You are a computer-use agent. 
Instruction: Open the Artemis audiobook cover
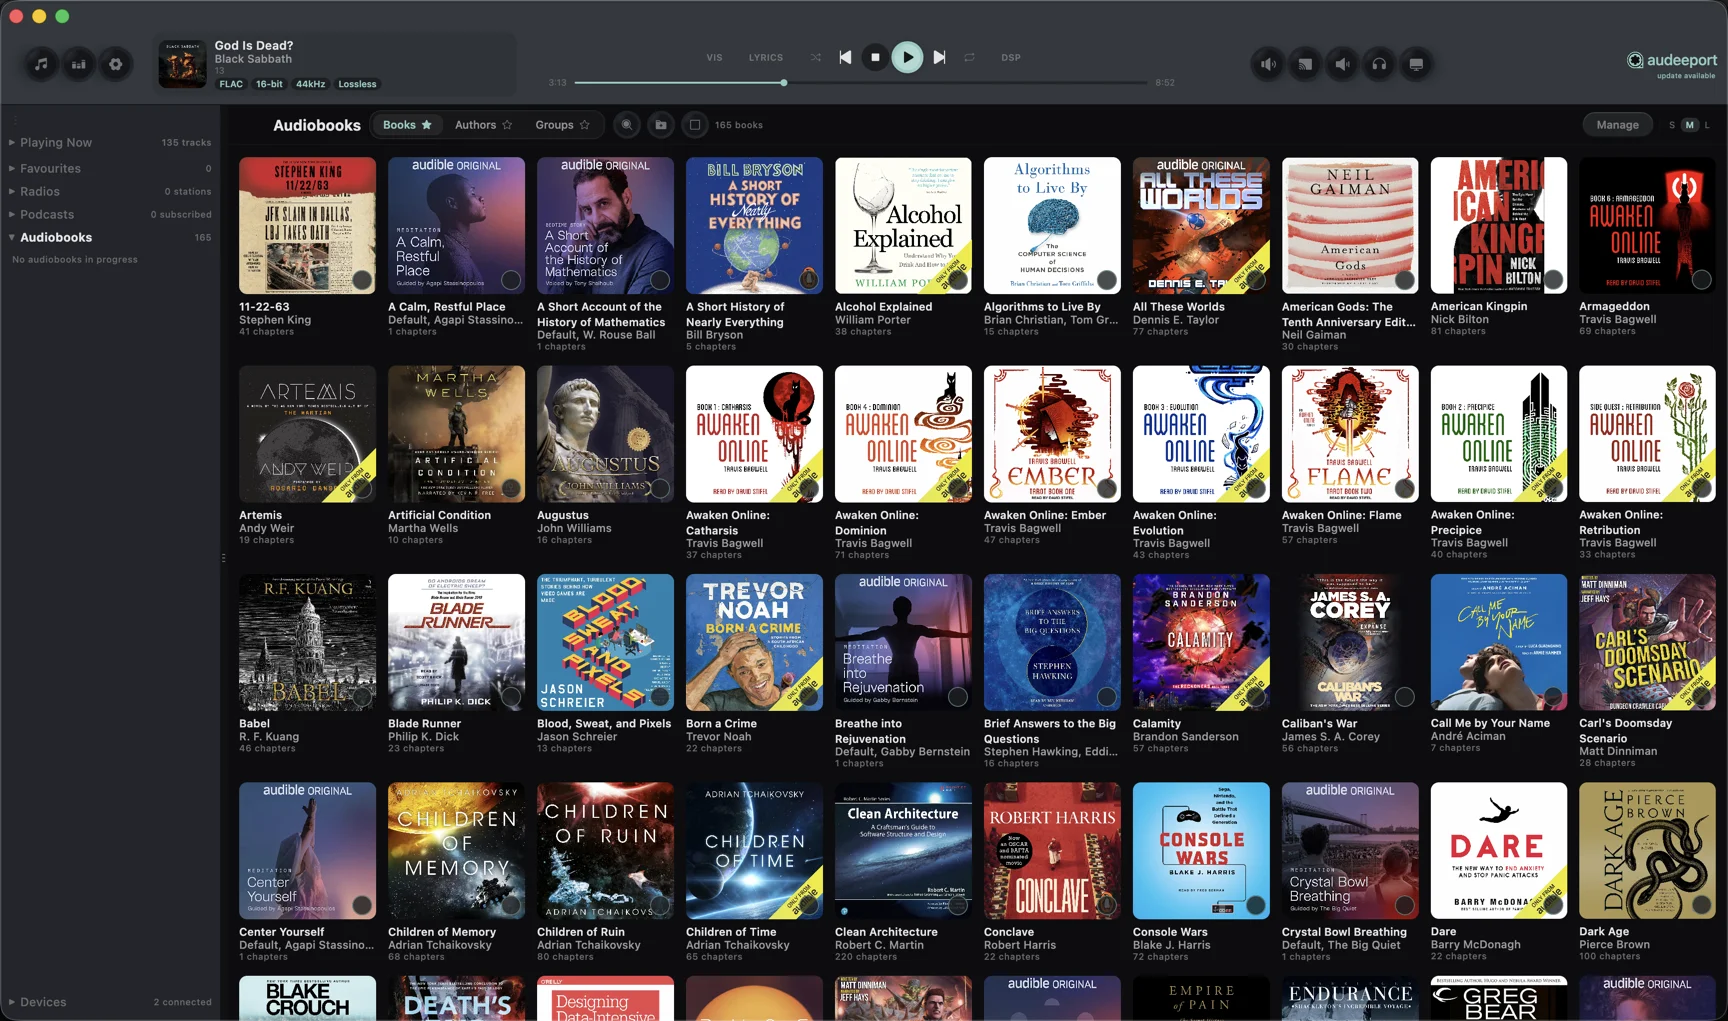click(x=308, y=434)
